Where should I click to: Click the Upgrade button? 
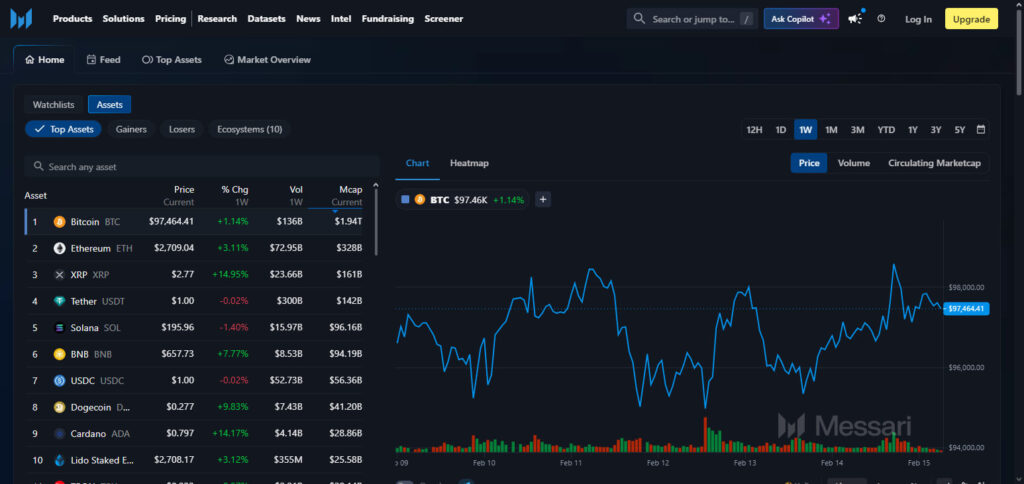(971, 19)
